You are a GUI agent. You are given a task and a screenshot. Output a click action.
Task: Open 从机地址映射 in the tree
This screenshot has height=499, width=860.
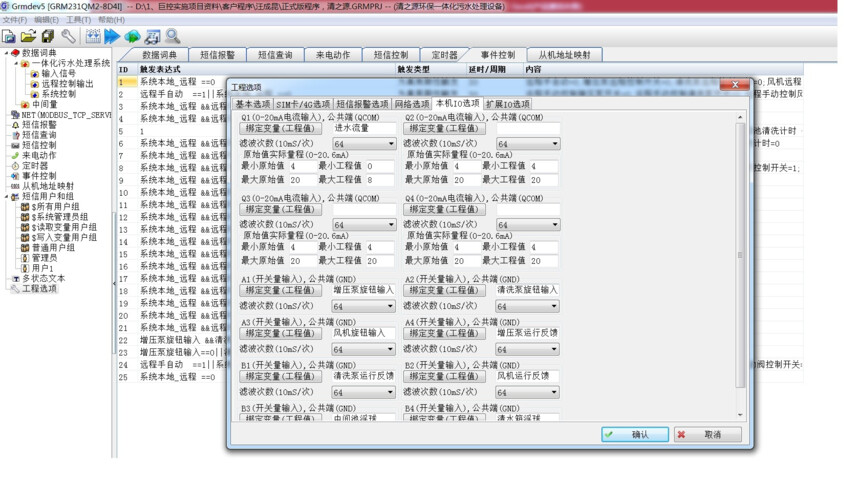pos(47,186)
